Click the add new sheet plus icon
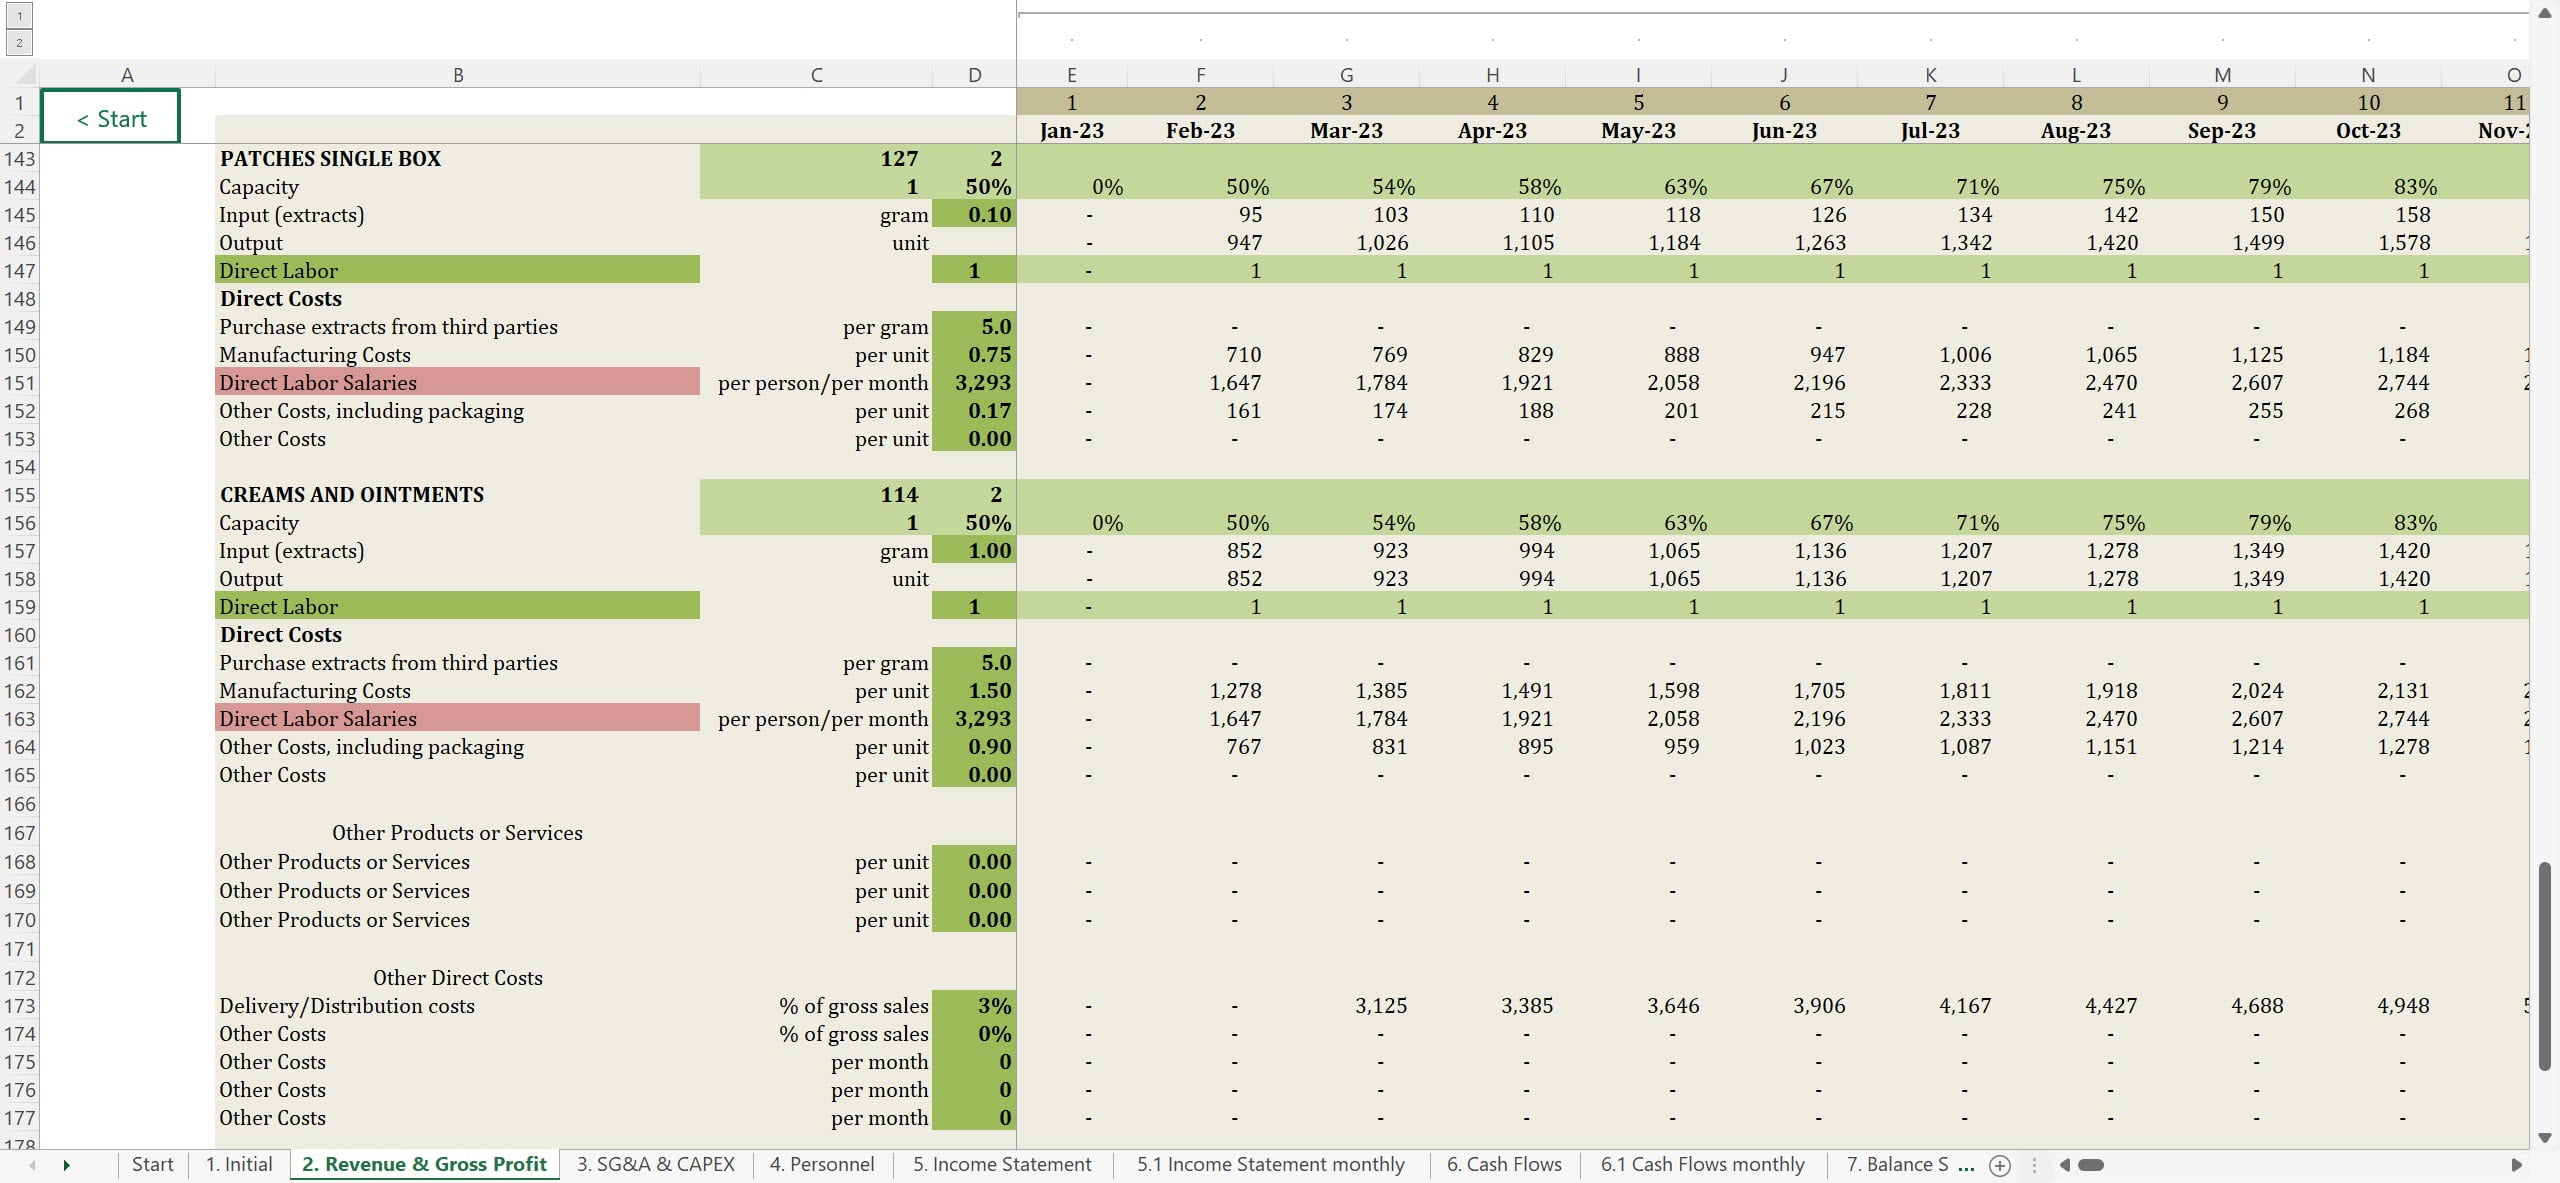This screenshot has width=2560, height=1183. [x=1999, y=1165]
